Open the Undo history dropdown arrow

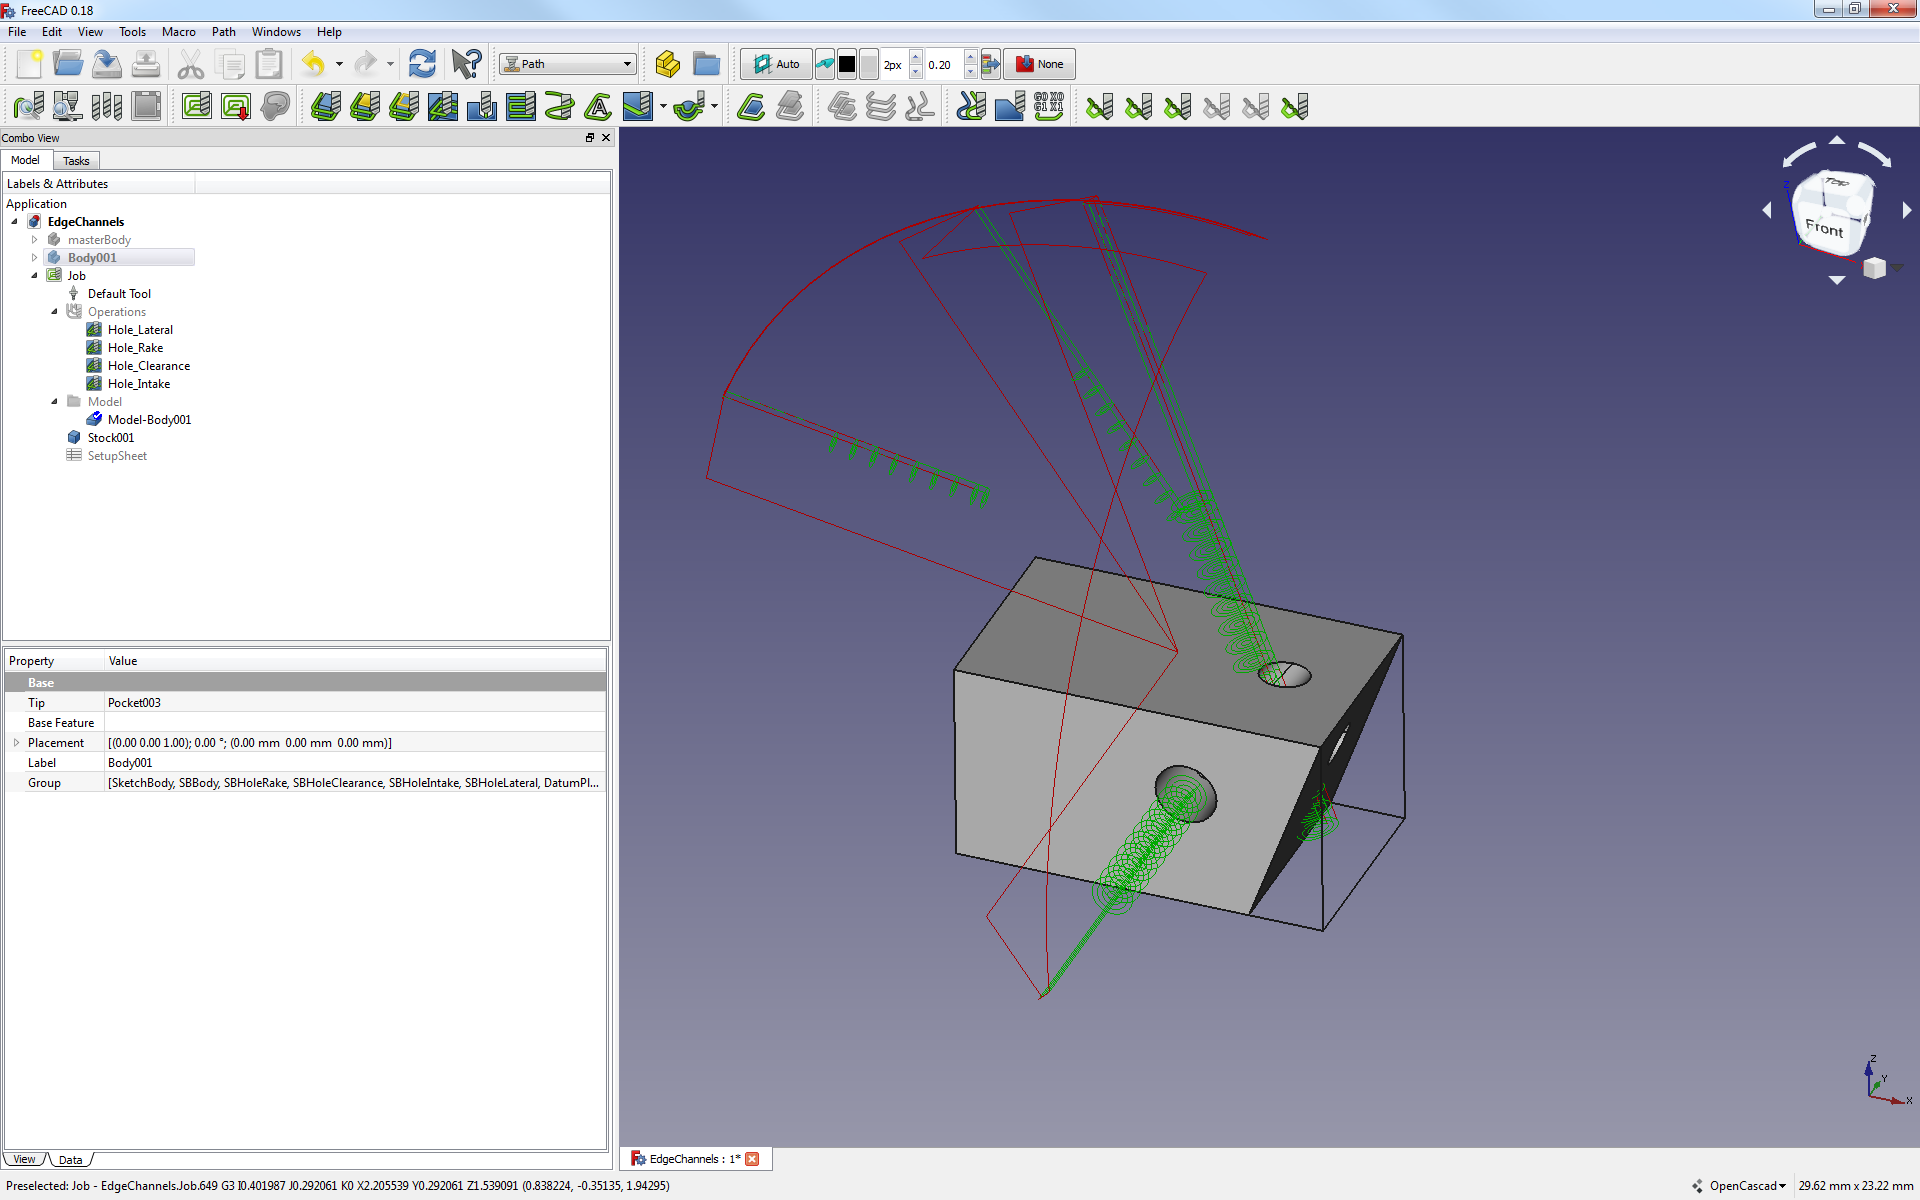(x=339, y=65)
